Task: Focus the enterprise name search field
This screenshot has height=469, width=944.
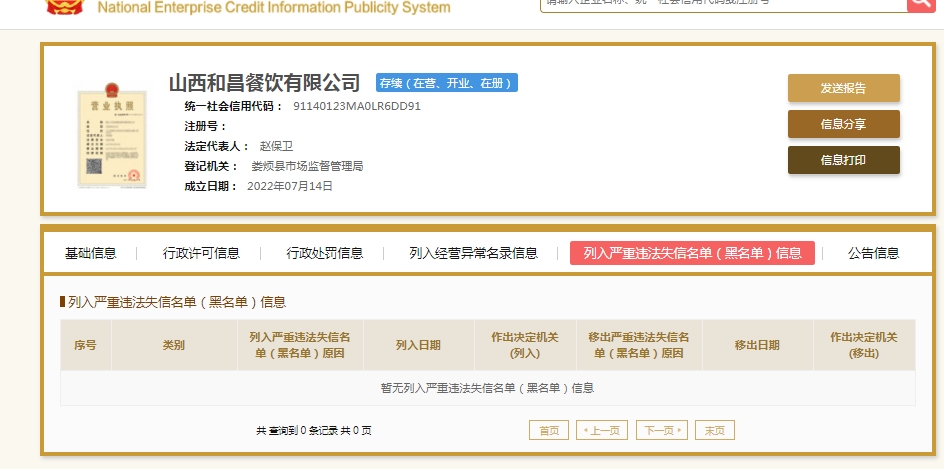Action: point(723,4)
